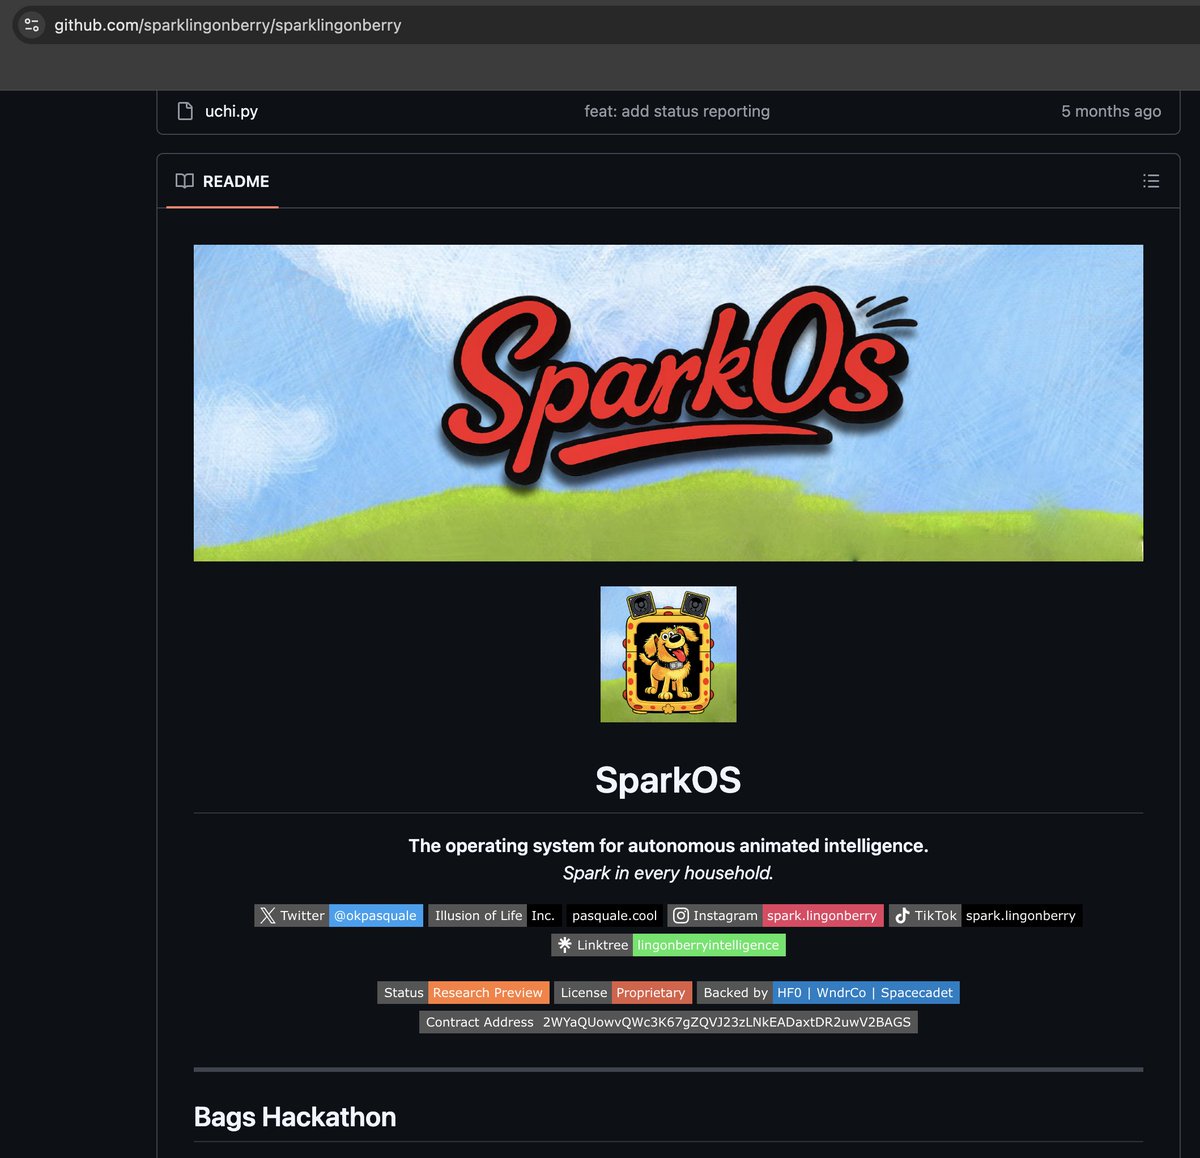Click the site info icon in address bar

32,25
